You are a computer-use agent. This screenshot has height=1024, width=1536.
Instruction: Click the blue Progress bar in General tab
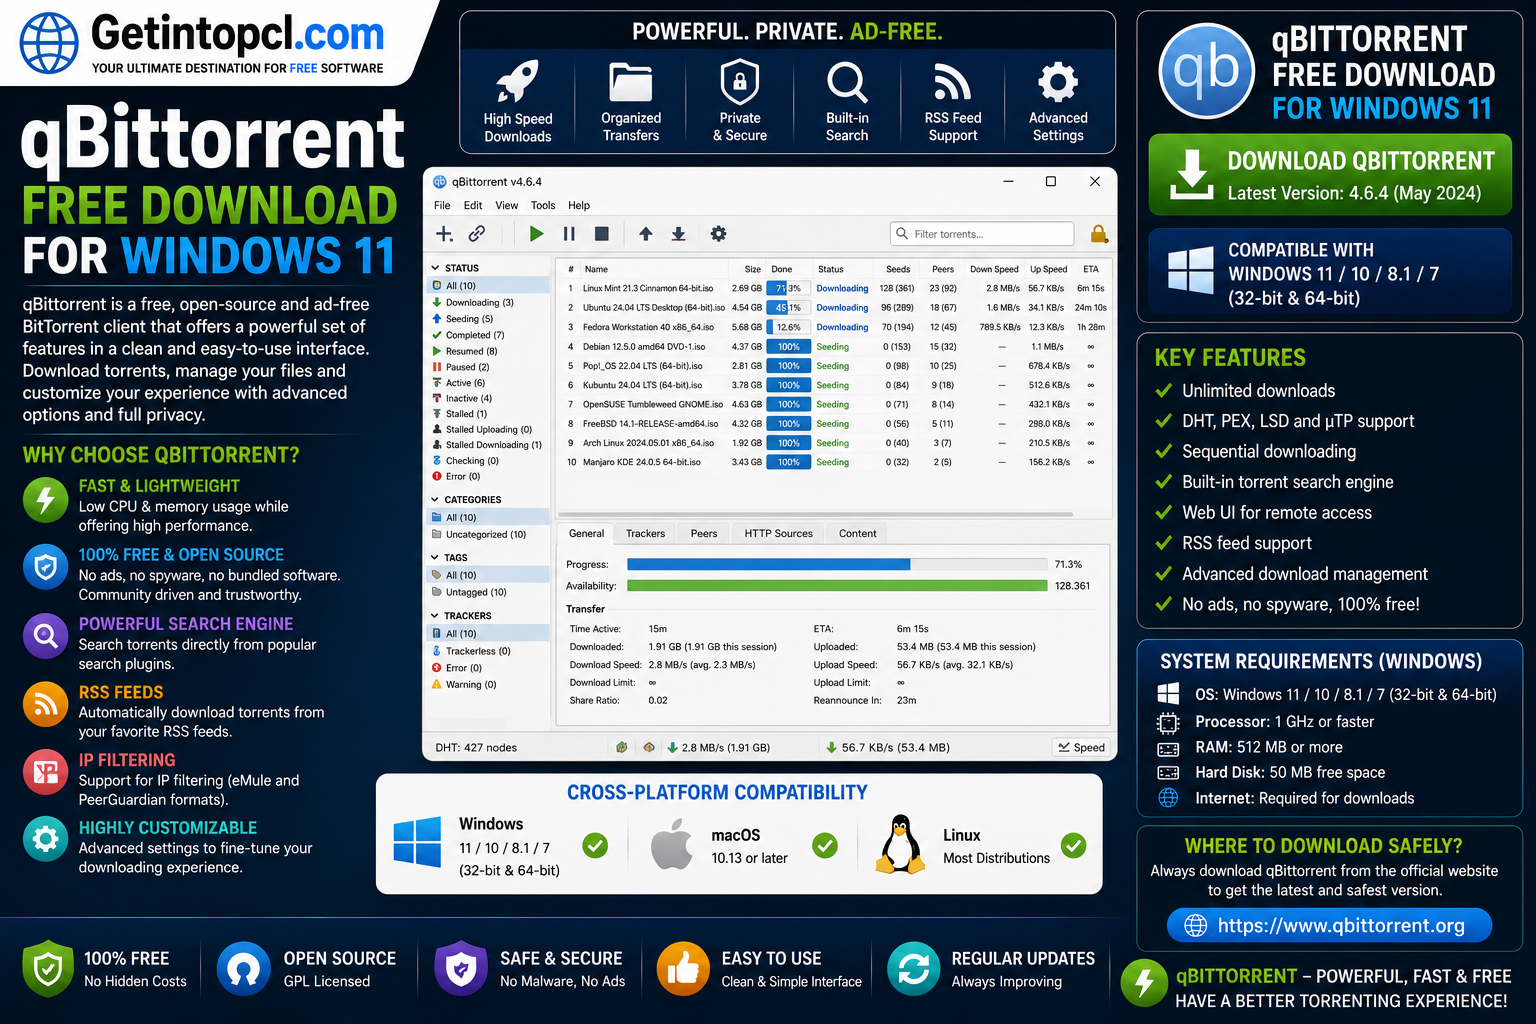(x=838, y=564)
